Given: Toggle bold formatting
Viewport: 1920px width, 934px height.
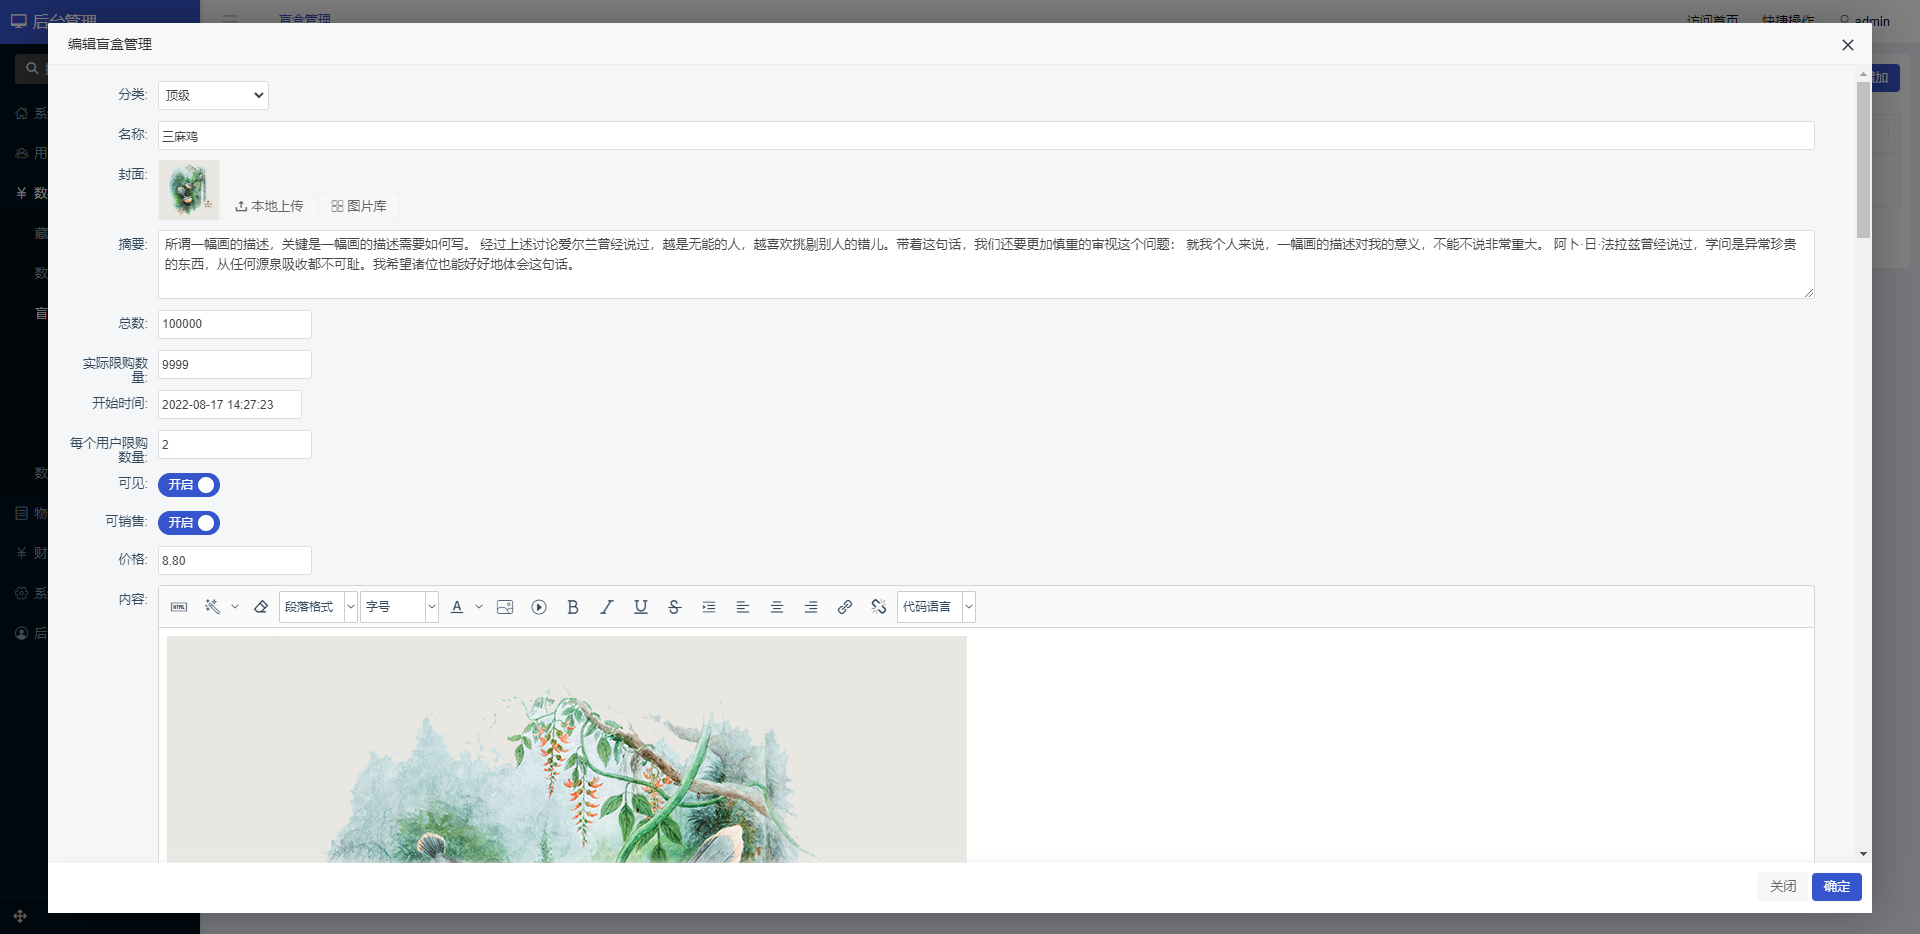Looking at the screenshot, I should [x=573, y=607].
